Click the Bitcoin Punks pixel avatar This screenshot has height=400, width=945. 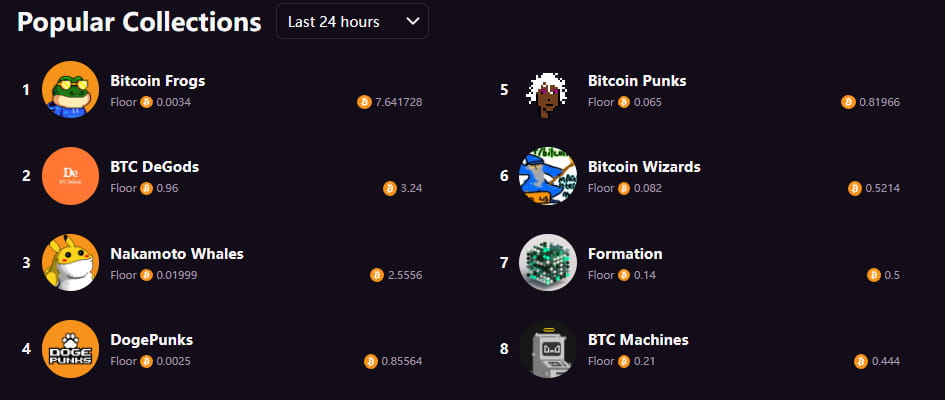coord(548,89)
